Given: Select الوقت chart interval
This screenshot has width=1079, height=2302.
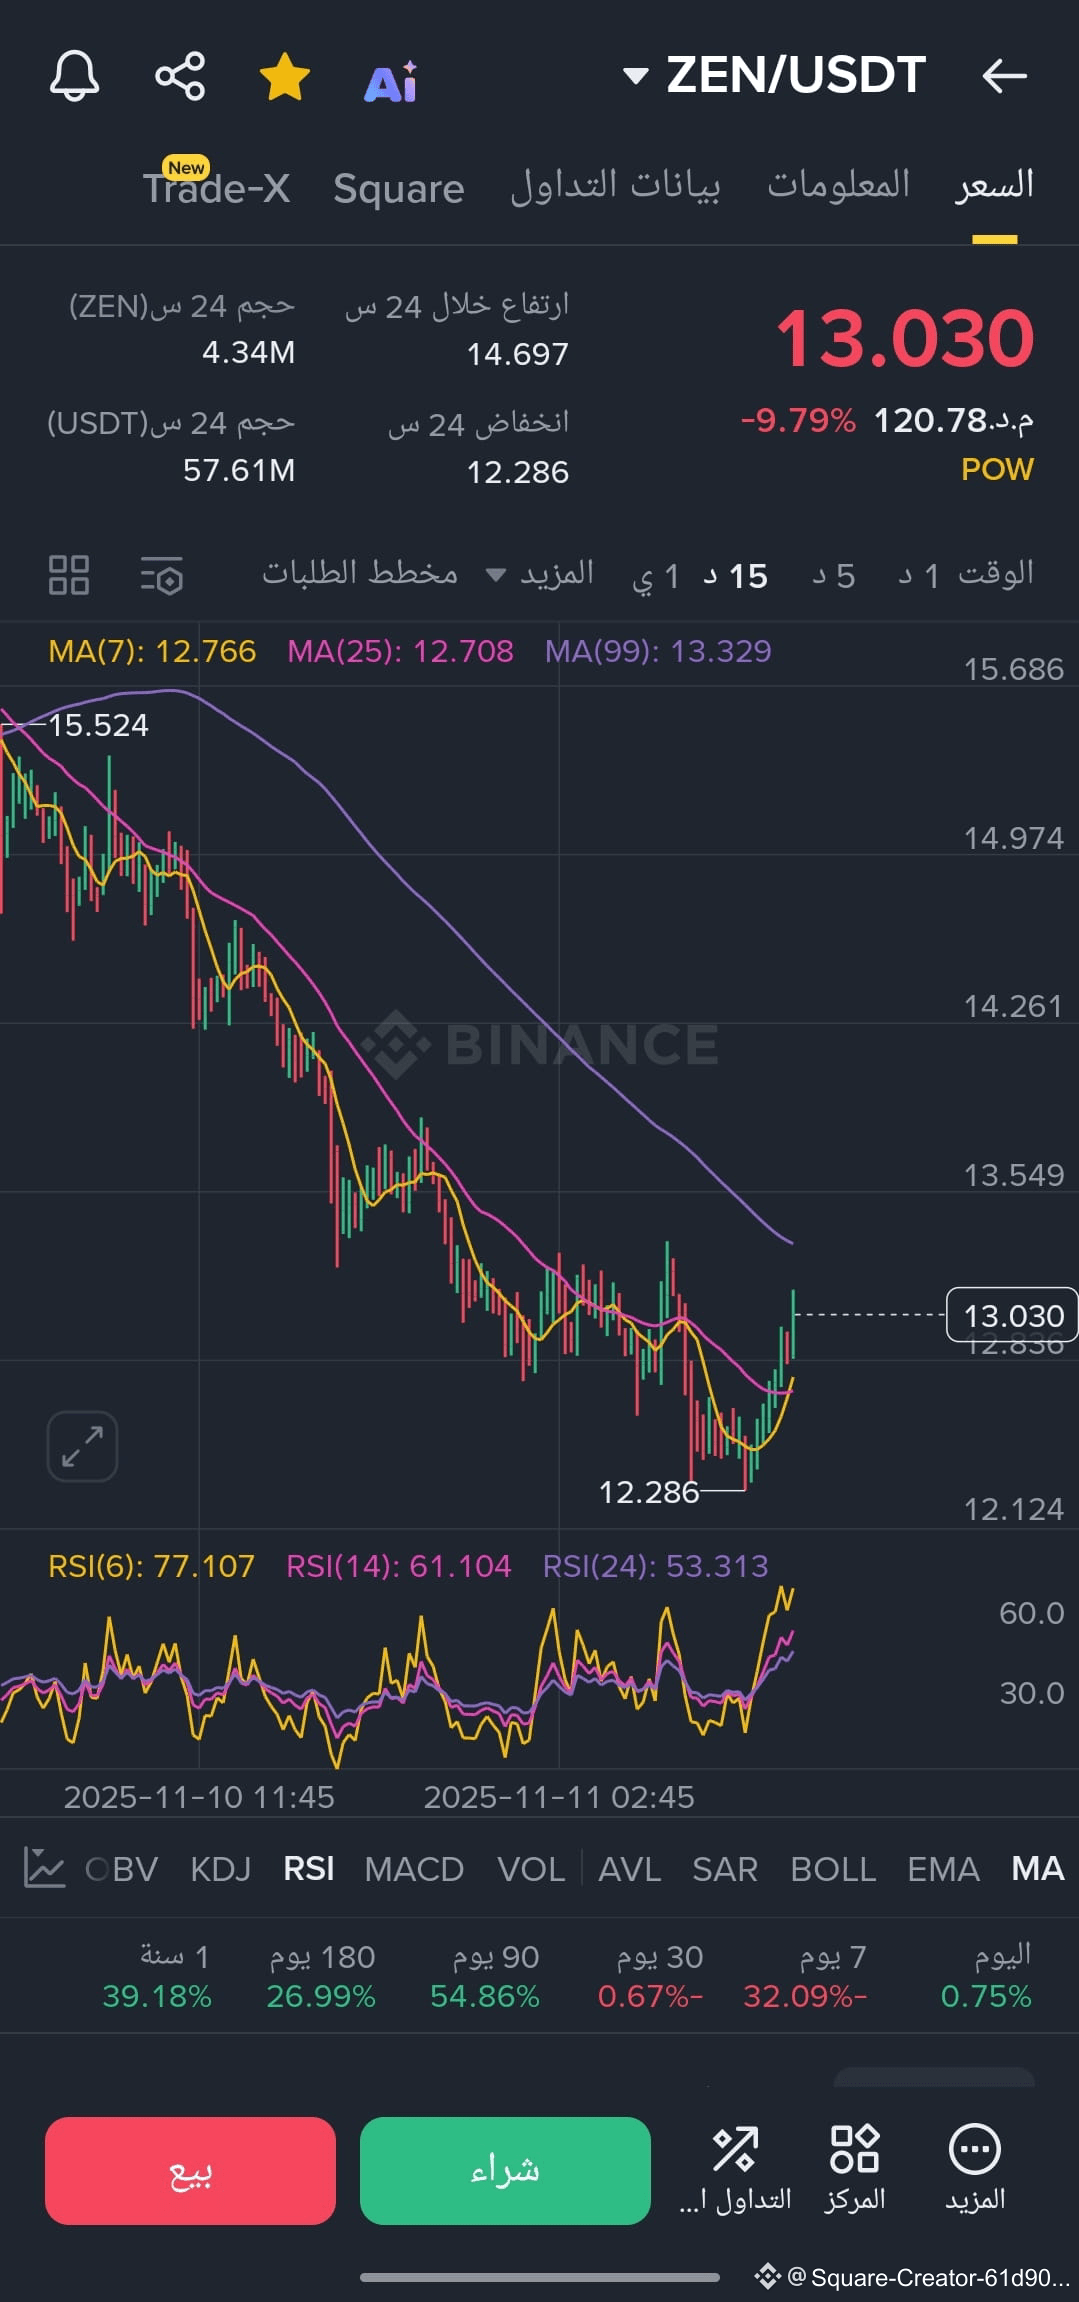Looking at the screenshot, I should [x=996, y=574].
